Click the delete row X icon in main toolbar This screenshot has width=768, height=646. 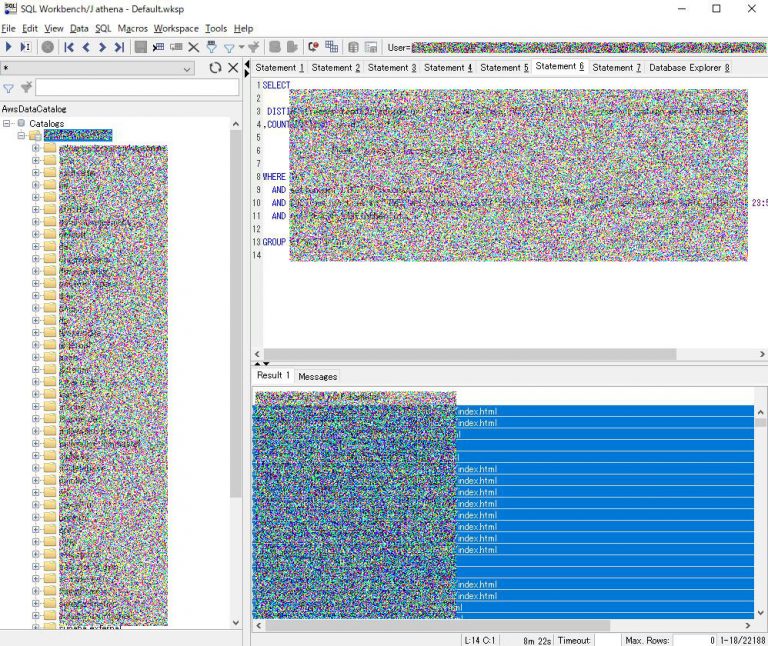(194, 47)
